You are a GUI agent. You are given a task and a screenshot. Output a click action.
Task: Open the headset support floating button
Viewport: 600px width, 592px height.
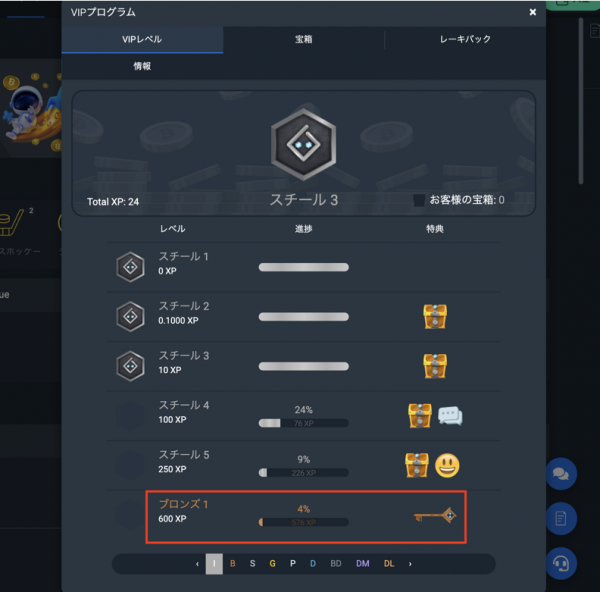(x=561, y=563)
